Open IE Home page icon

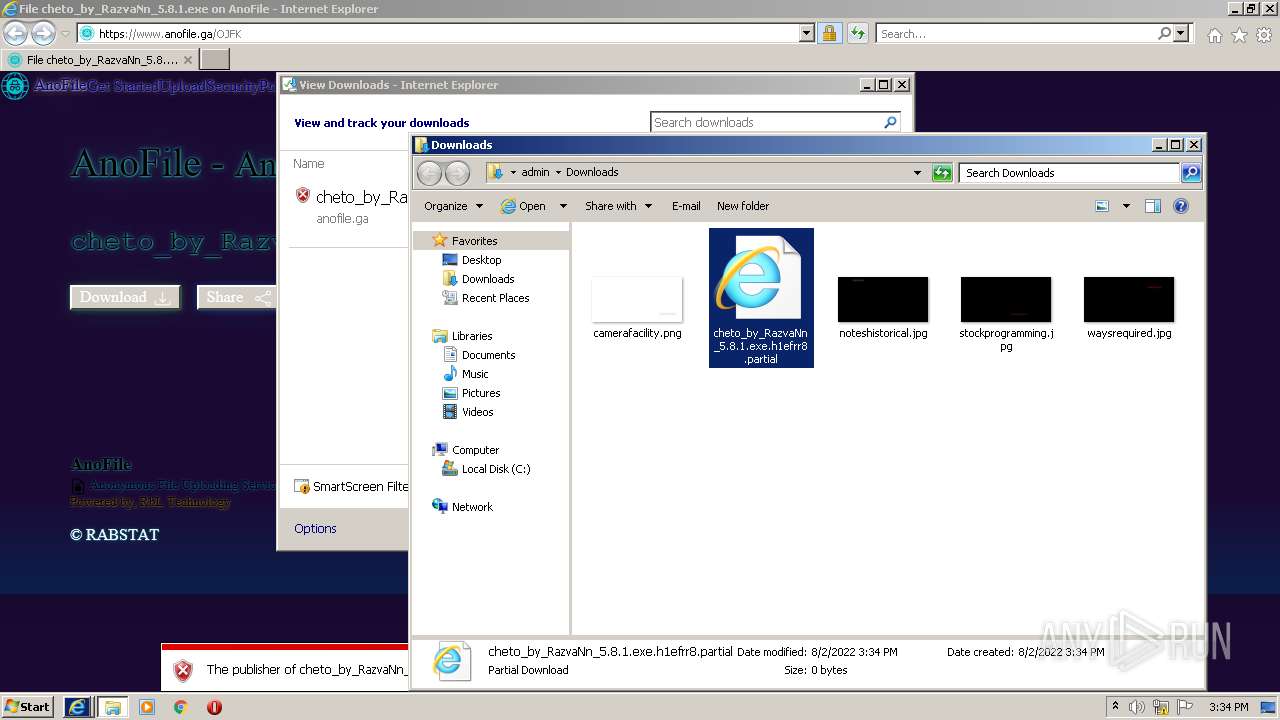1214,35
